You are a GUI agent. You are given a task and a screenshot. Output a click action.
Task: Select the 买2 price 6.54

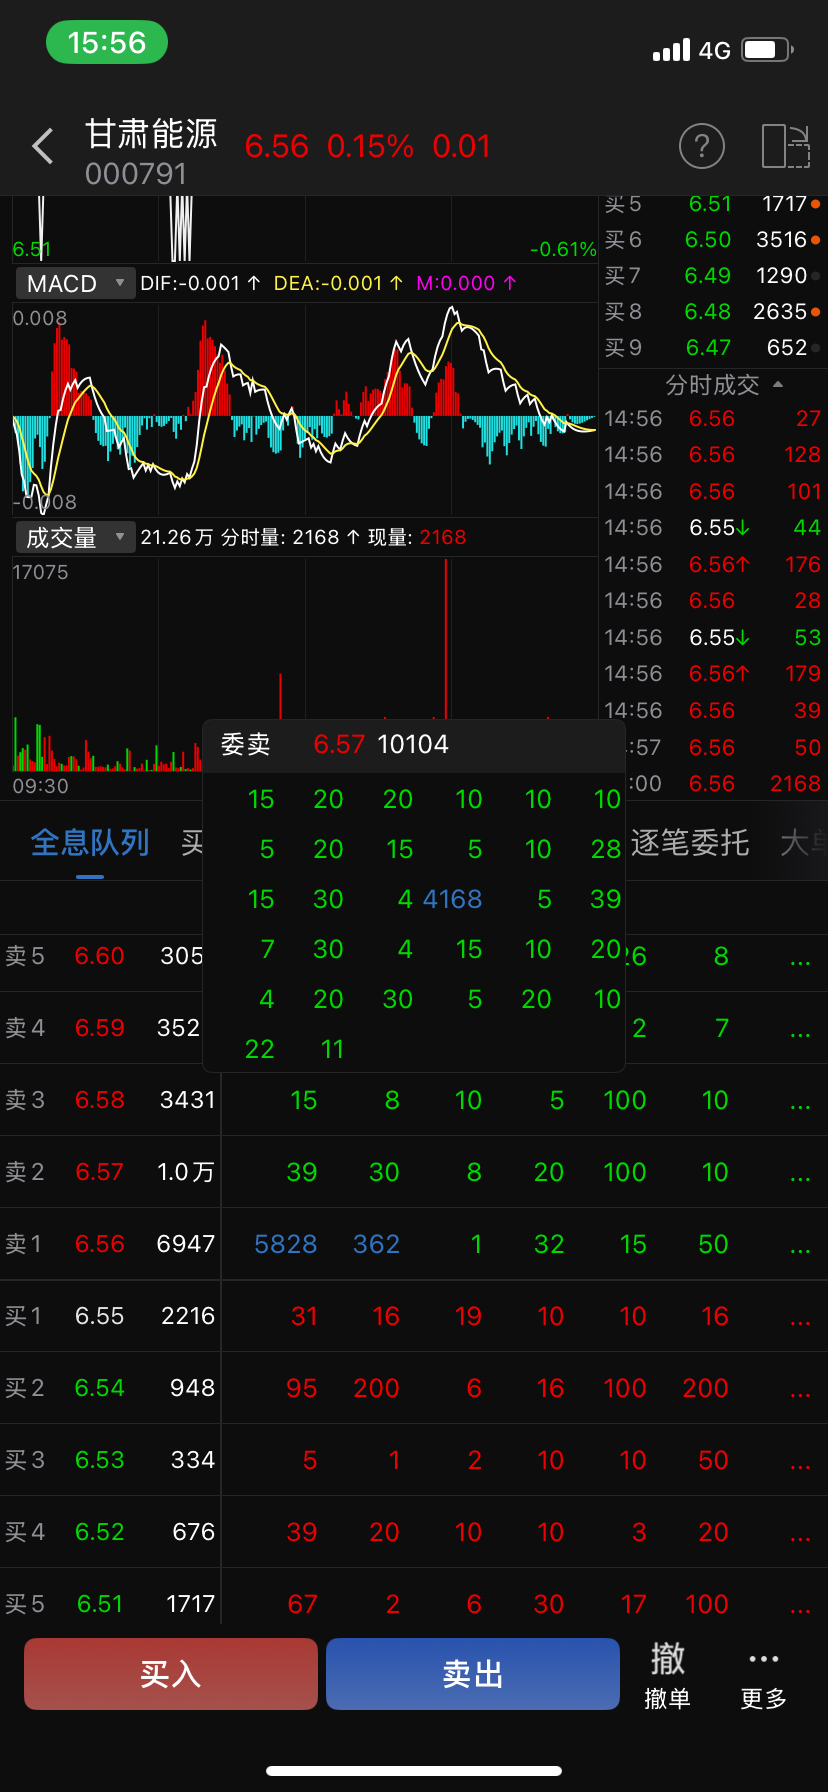100,1388
